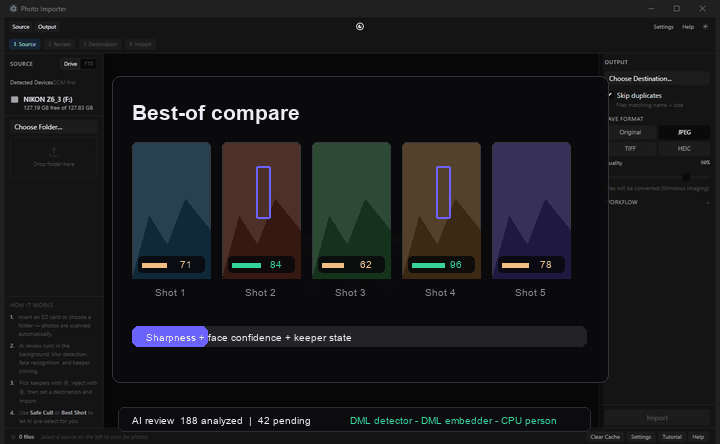
Task: Open the Source menu
Action: pos(21,27)
